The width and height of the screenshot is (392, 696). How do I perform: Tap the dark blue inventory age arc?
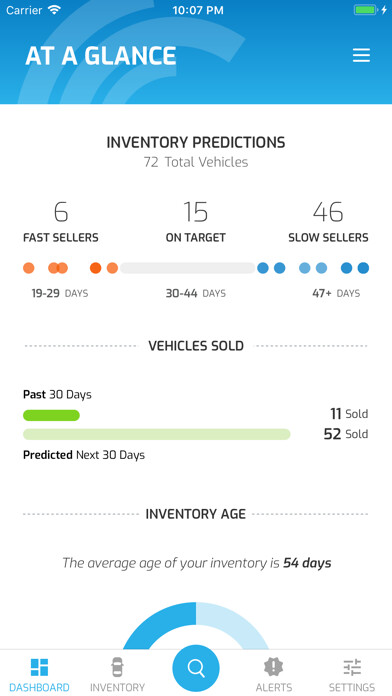click(162, 625)
